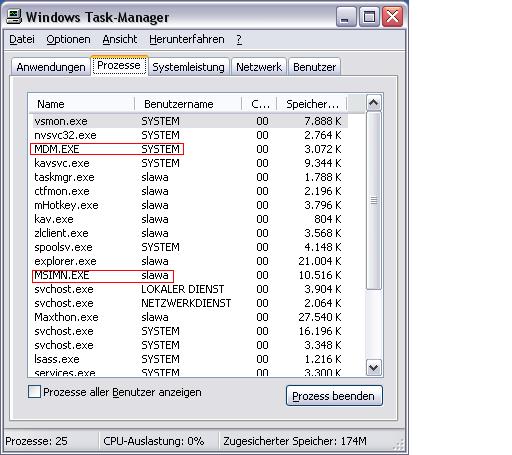Viewport: 512px width, 455px height.
Task: Maximize the Task-Manager window
Action: point(369,17)
